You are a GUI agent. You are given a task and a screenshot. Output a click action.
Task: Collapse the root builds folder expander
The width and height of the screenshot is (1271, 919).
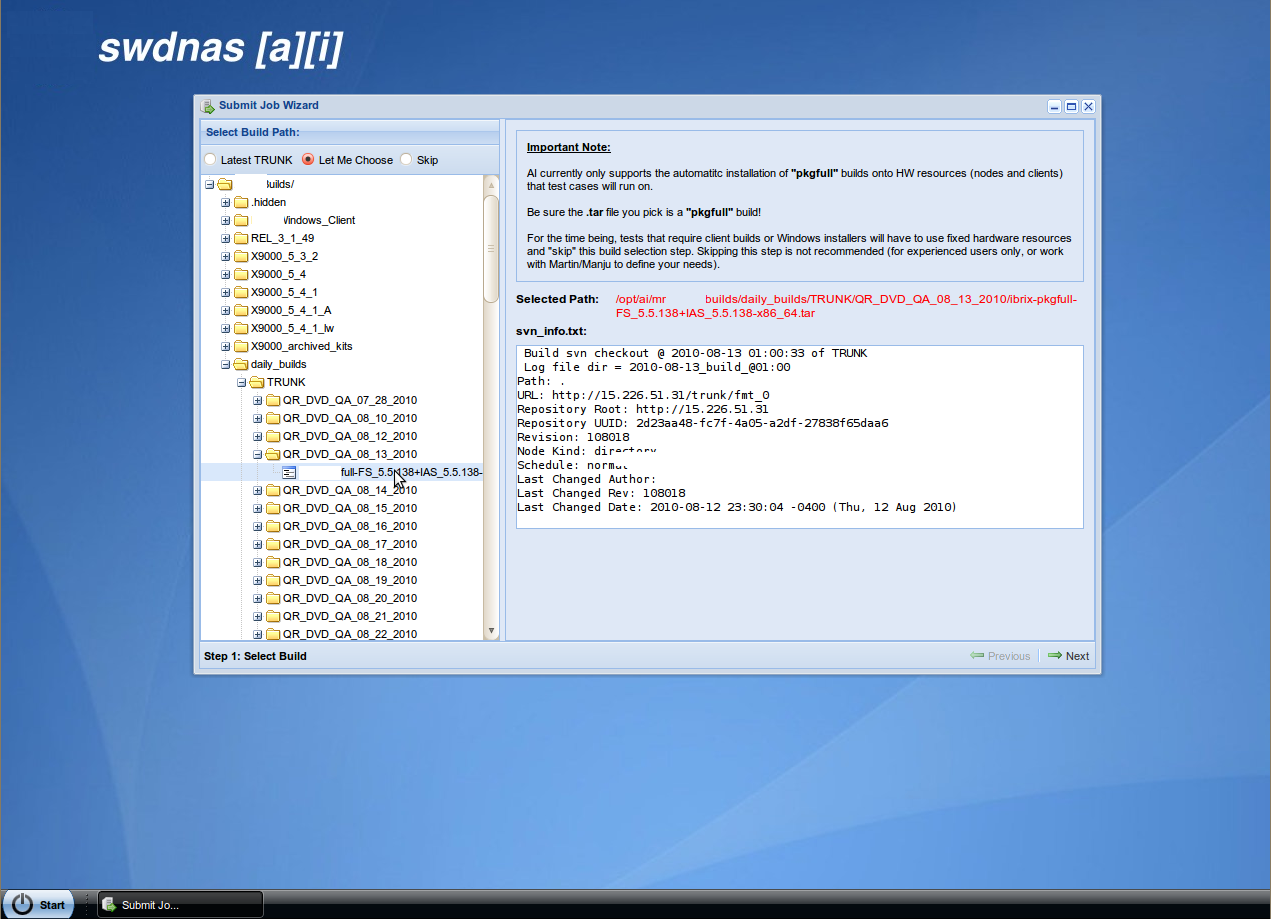[x=210, y=184]
